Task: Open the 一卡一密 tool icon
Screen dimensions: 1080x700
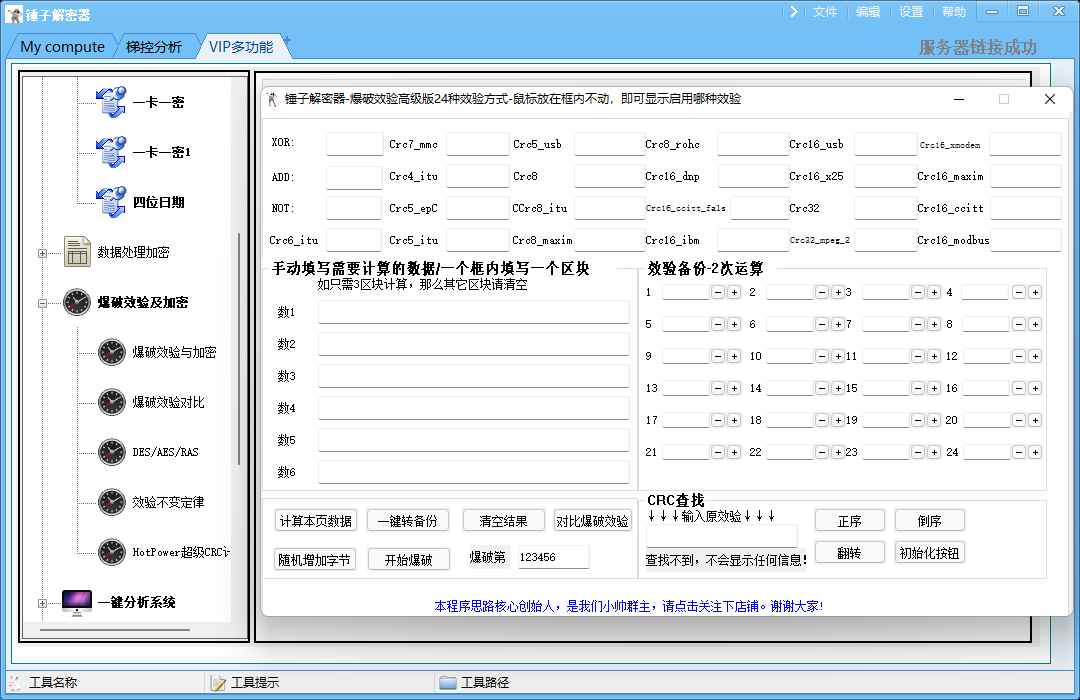Action: (111, 102)
